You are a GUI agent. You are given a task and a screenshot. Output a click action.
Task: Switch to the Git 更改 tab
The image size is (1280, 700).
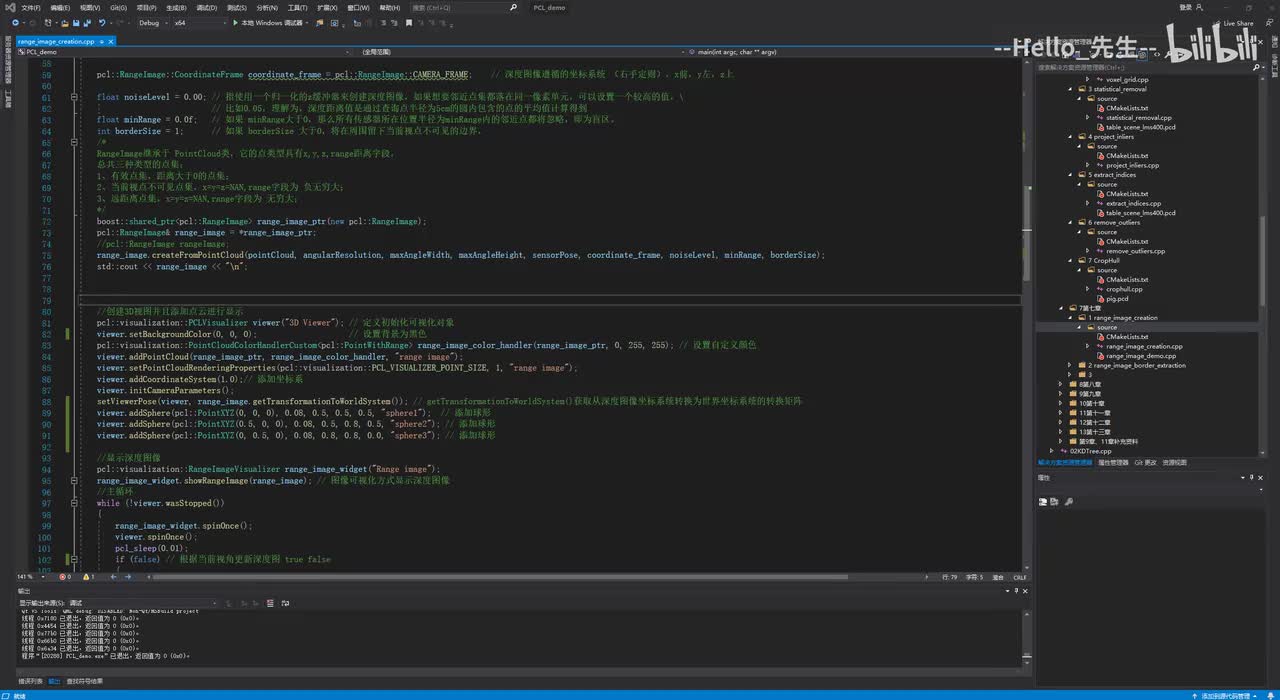point(1146,463)
